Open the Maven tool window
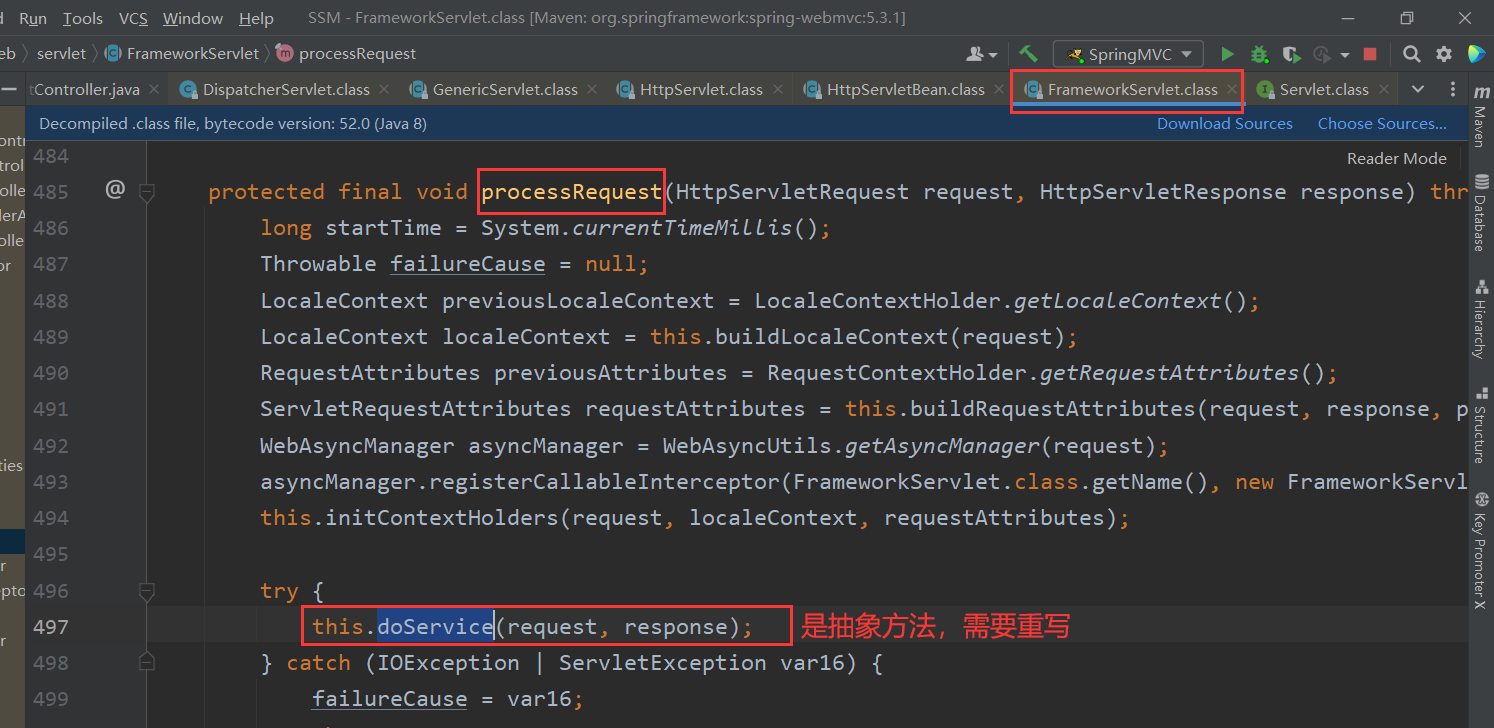Screen dimensions: 1494x728 point(1480,115)
